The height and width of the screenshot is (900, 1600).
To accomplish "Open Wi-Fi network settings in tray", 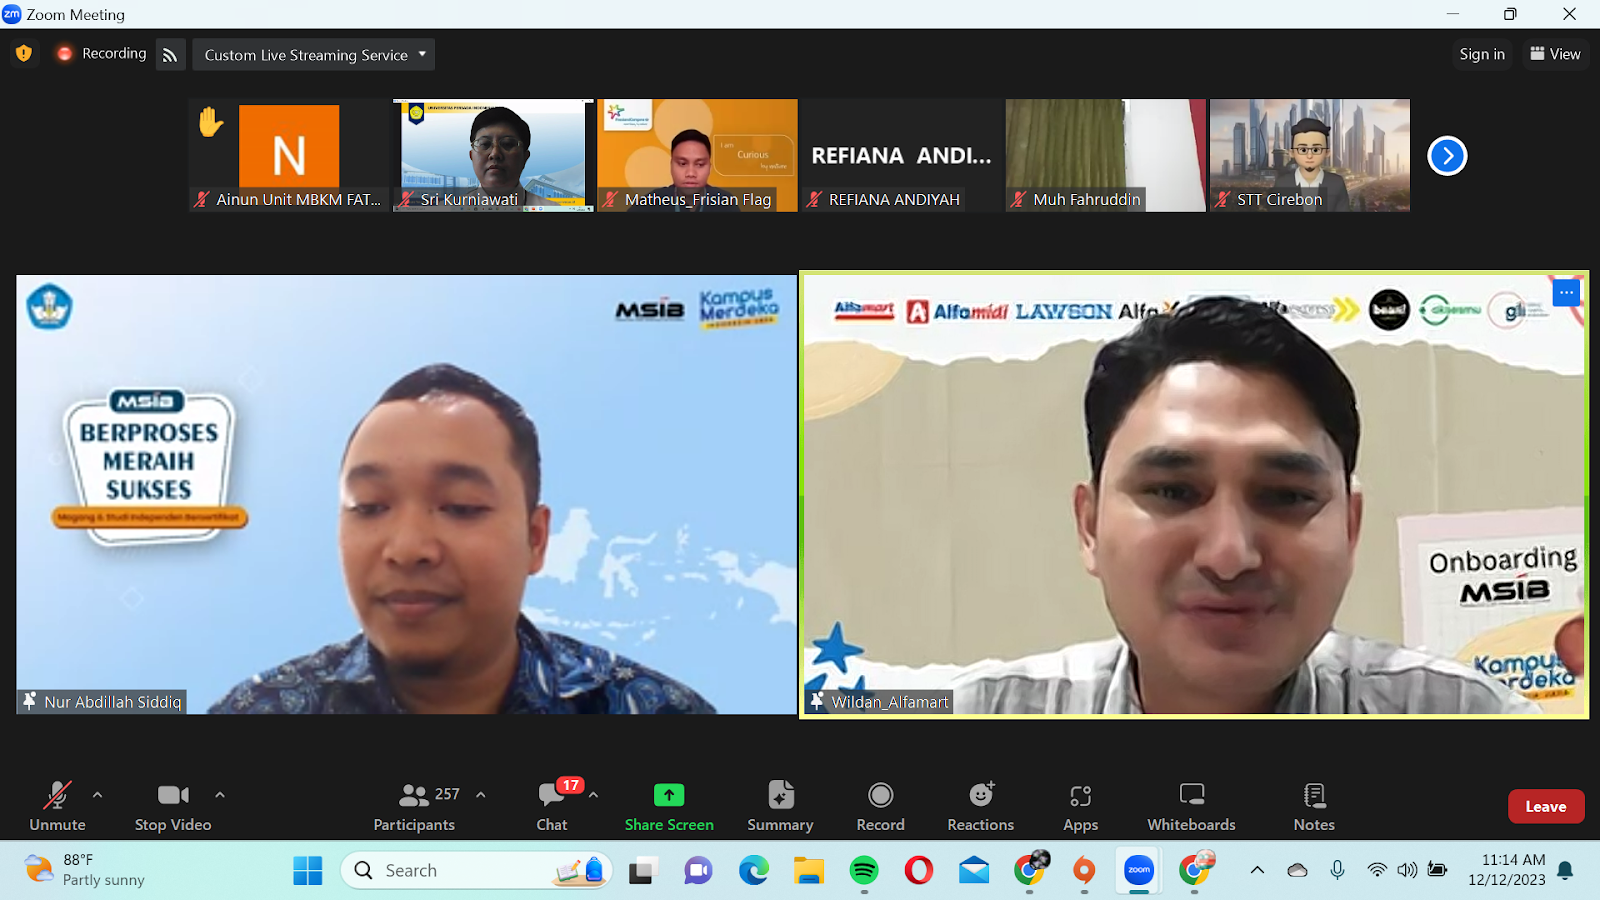I will point(1377,870).
